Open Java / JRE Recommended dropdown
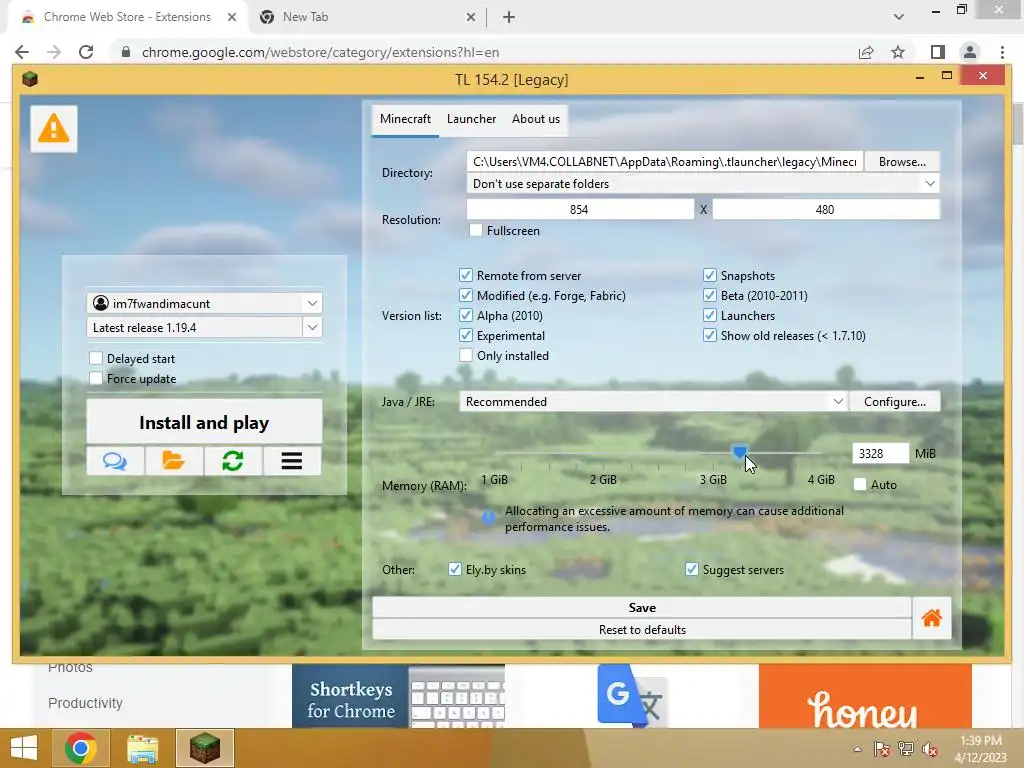This screenshot has width=1024, height=768. tap(653, 402)
